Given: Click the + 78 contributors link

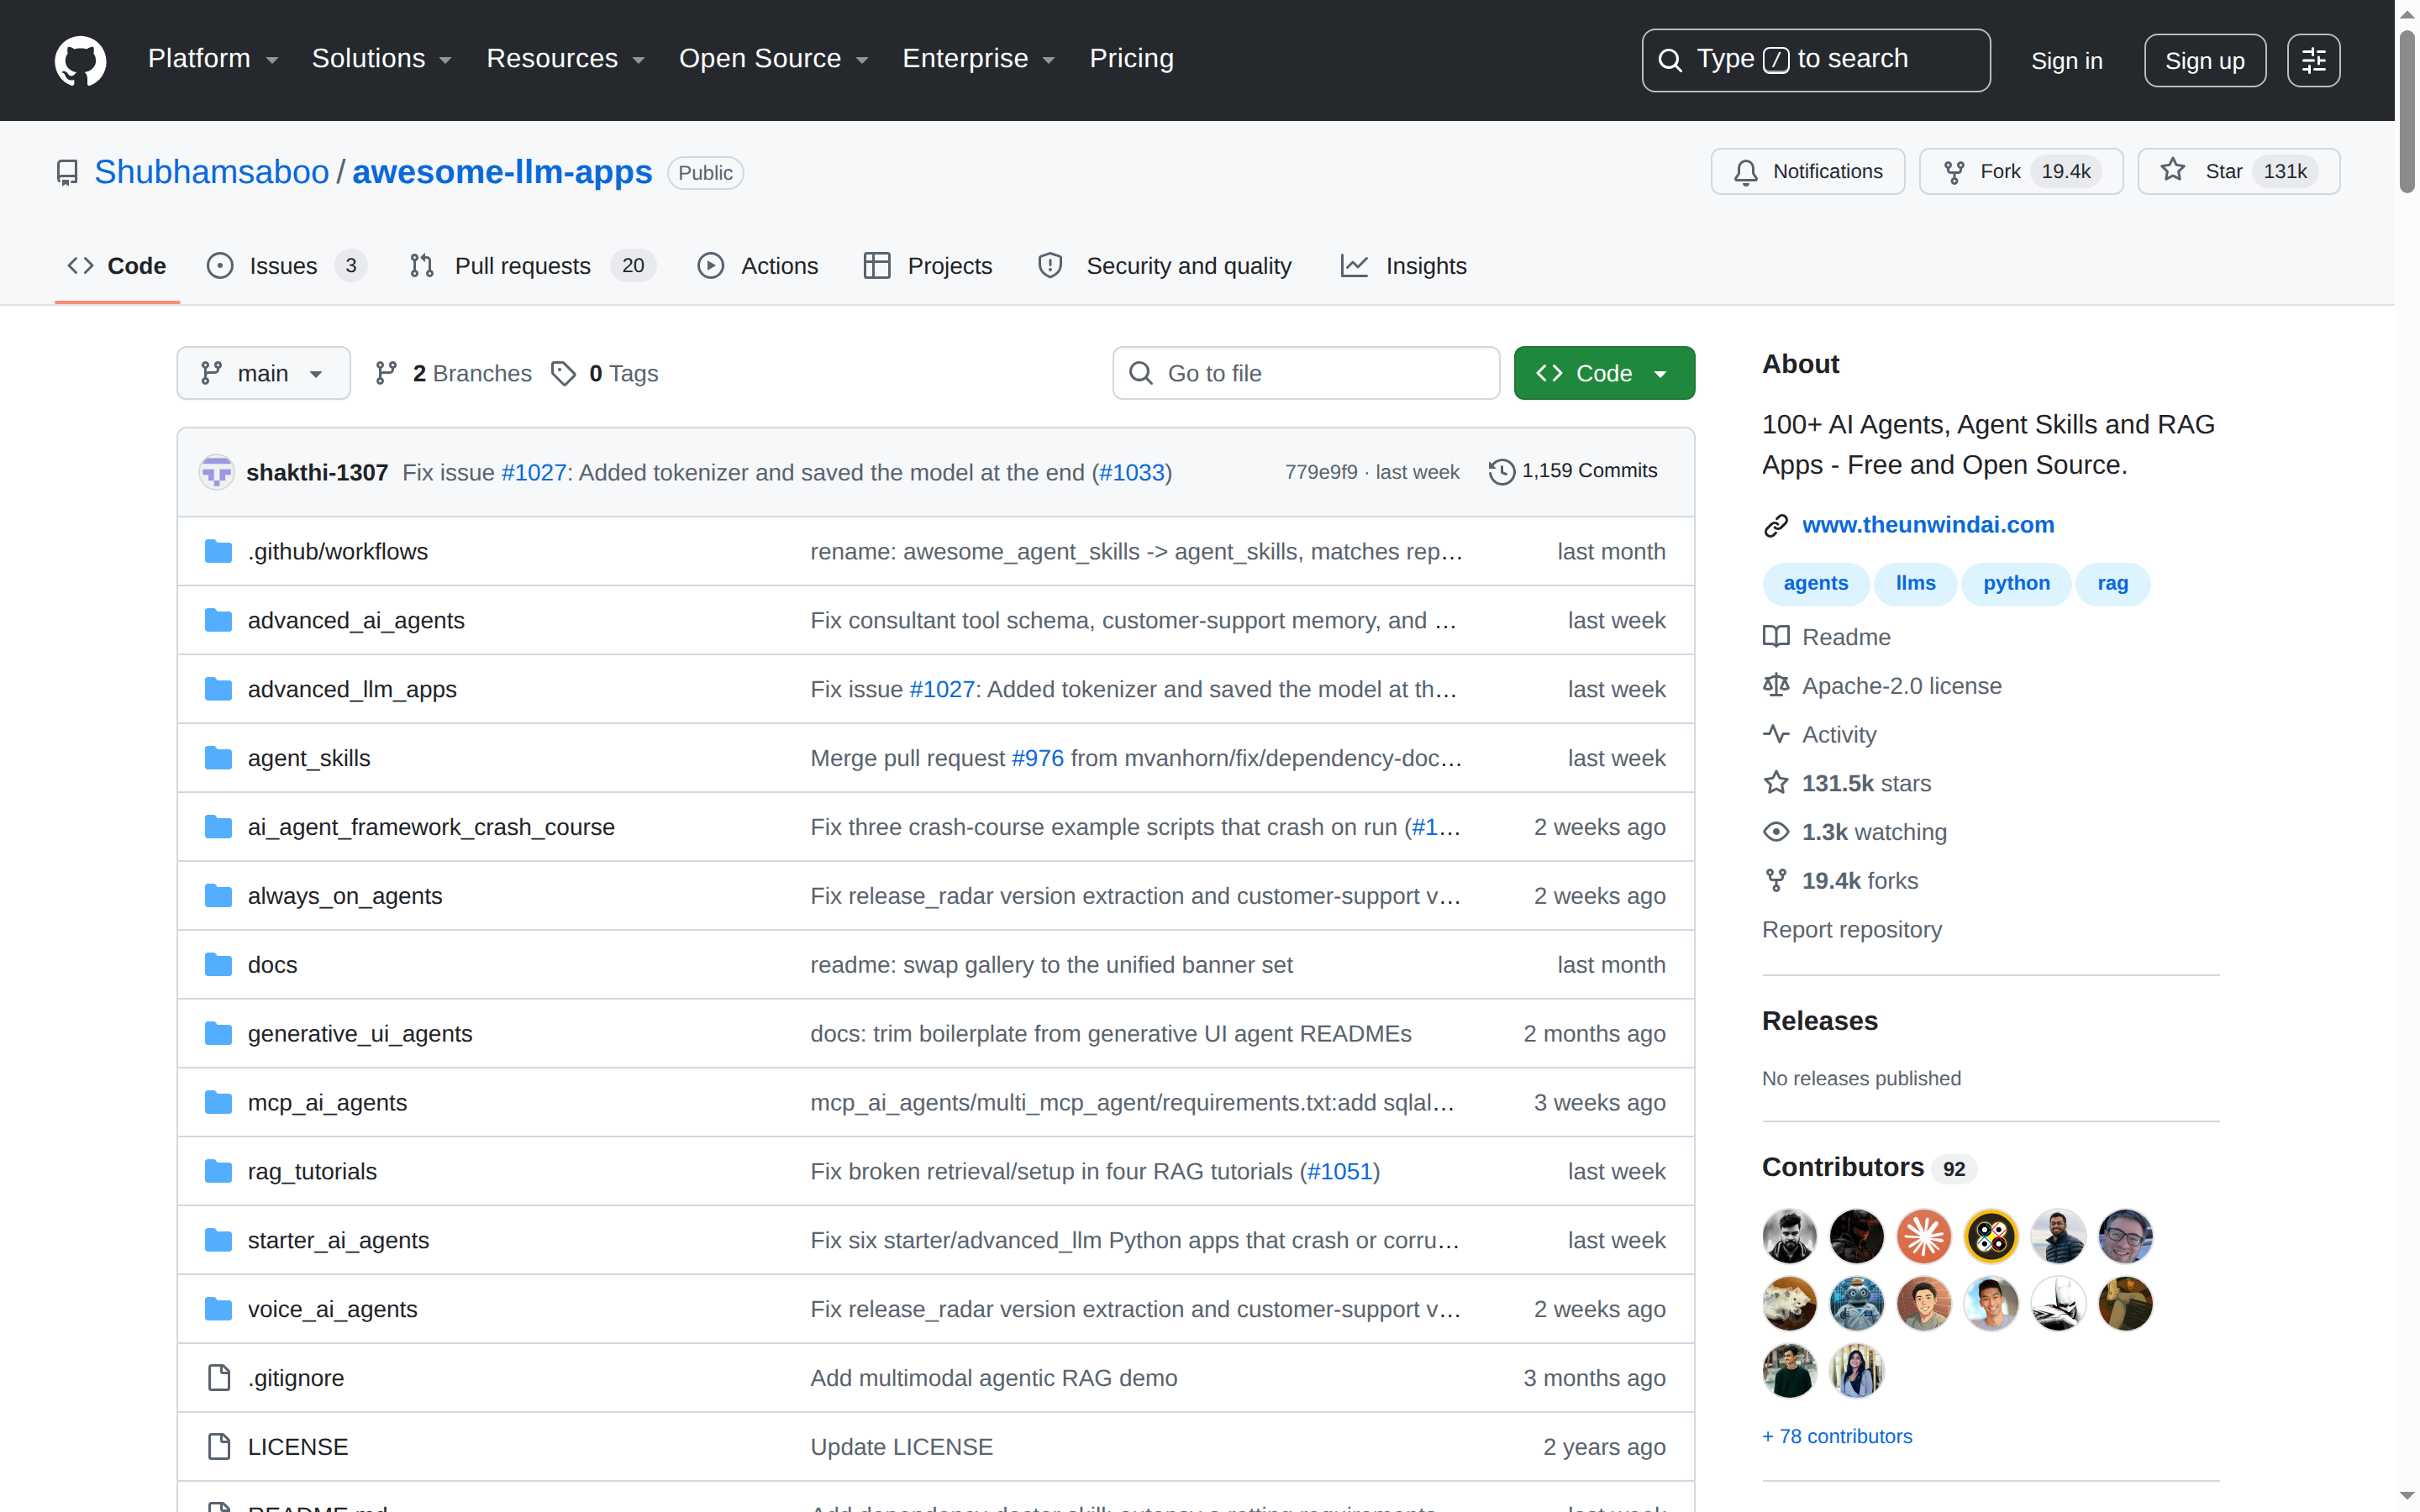Looking at the screenshot, I should click(x=1837, y=1436).
